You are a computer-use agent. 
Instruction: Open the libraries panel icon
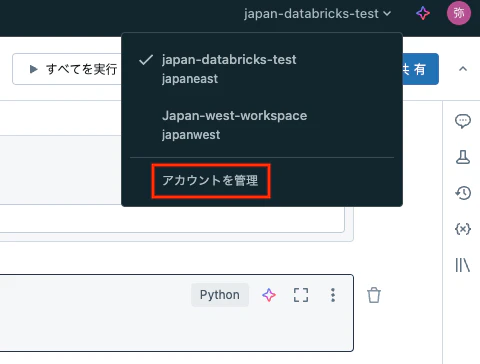point(463,265)
